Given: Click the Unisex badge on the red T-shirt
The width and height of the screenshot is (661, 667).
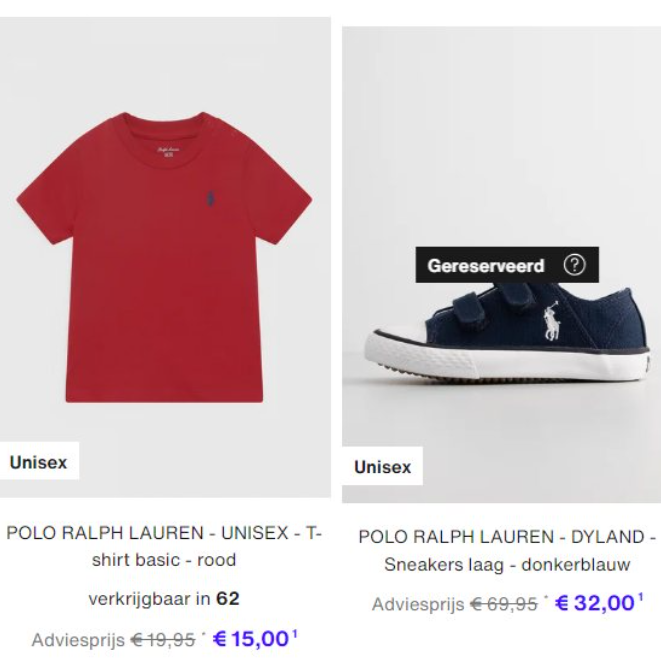Looking at the screenshot, I should (39, 462).
